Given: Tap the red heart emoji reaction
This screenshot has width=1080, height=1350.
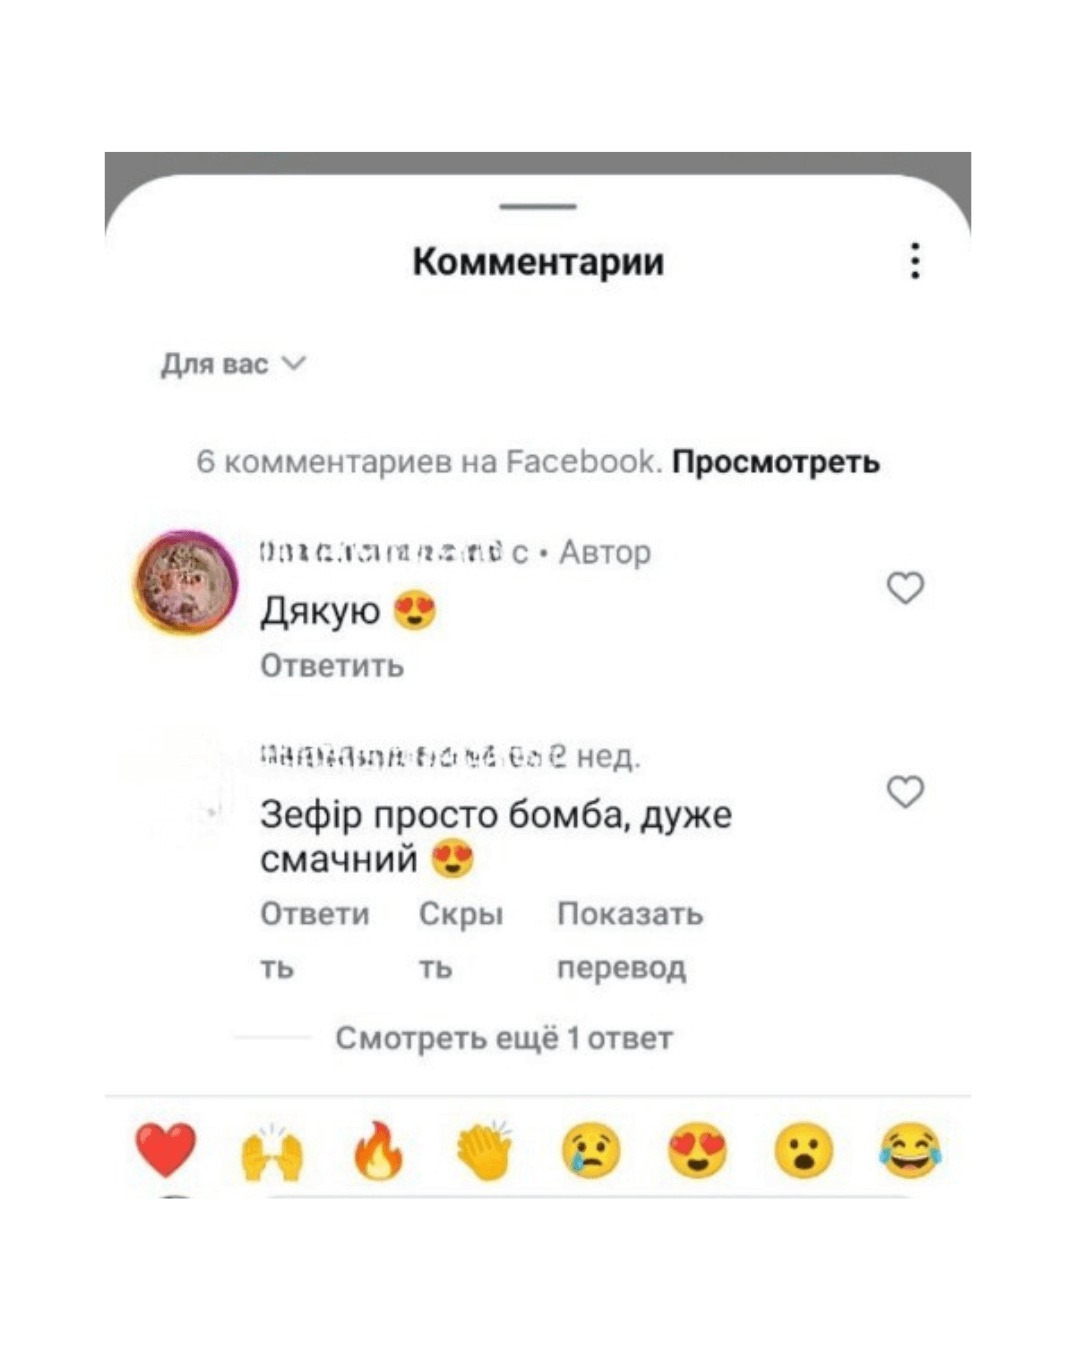Looking at the screenshot, I should coord(166,1150).
